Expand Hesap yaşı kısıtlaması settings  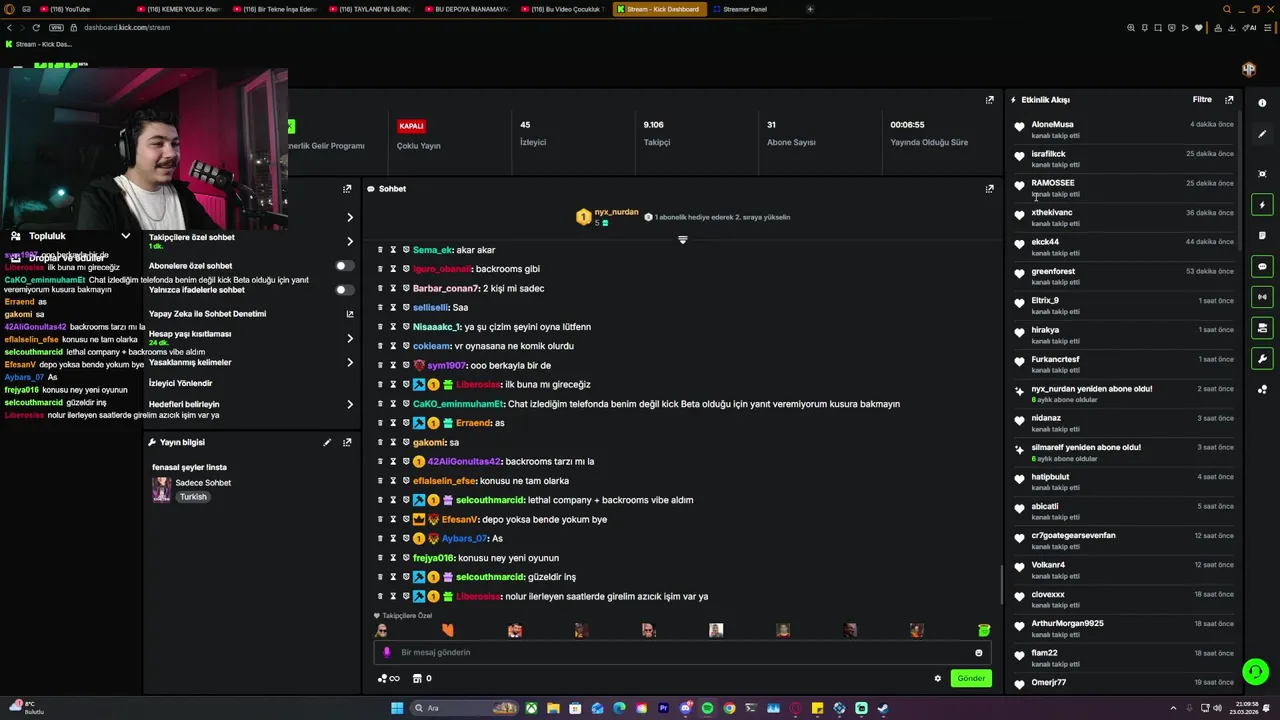pos(350,338)
